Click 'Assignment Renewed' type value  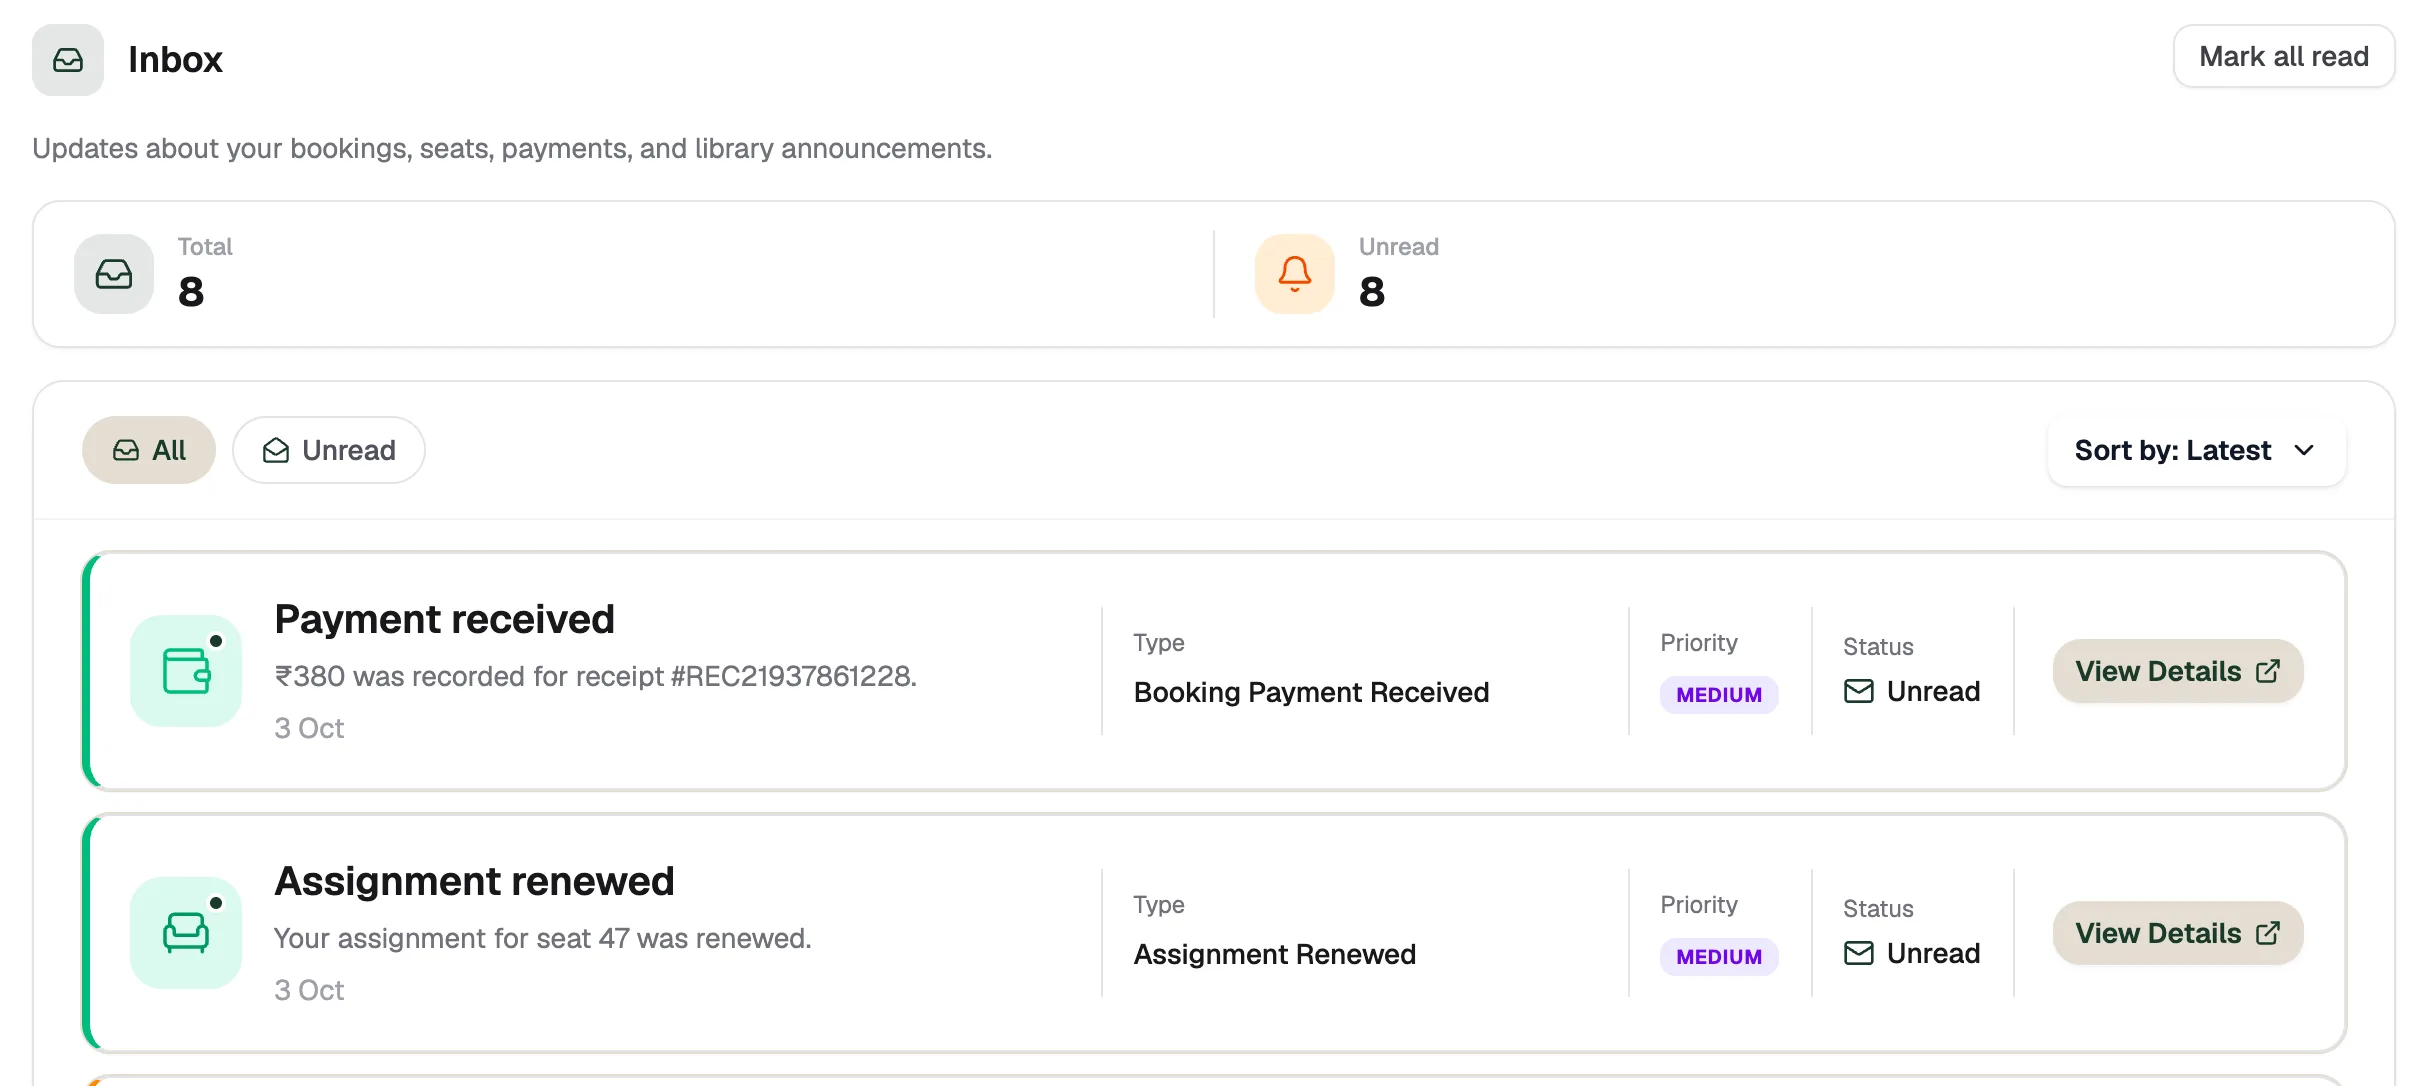pos(1274,954)
